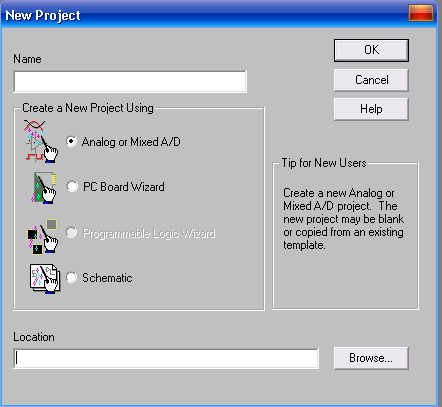Screen dimensions: 442x407
Task: Click the 'Name' field label
Action: pos(27,59)
